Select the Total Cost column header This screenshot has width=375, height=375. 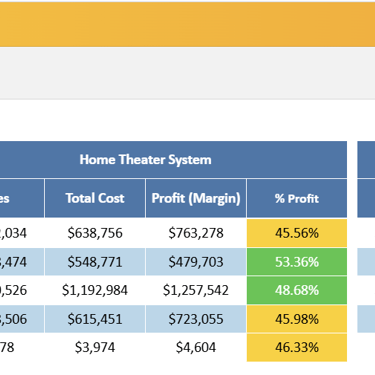tap(95, 198)
